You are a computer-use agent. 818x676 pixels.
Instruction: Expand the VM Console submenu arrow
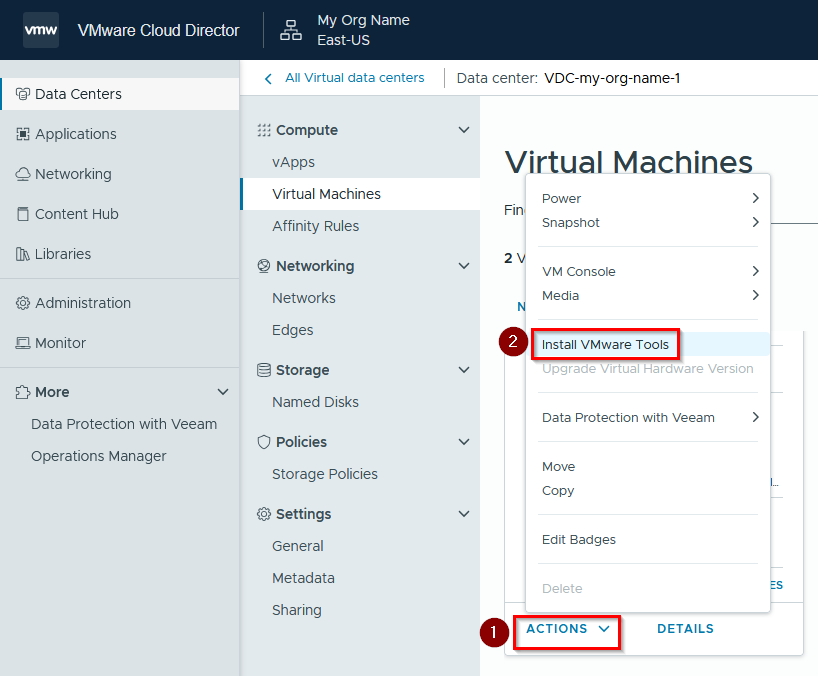point(755,271)
